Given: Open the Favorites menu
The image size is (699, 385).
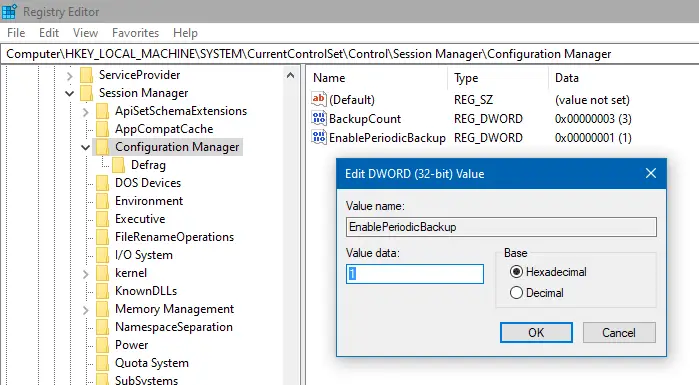Looking at the screenshot, I should coord(135,33).
